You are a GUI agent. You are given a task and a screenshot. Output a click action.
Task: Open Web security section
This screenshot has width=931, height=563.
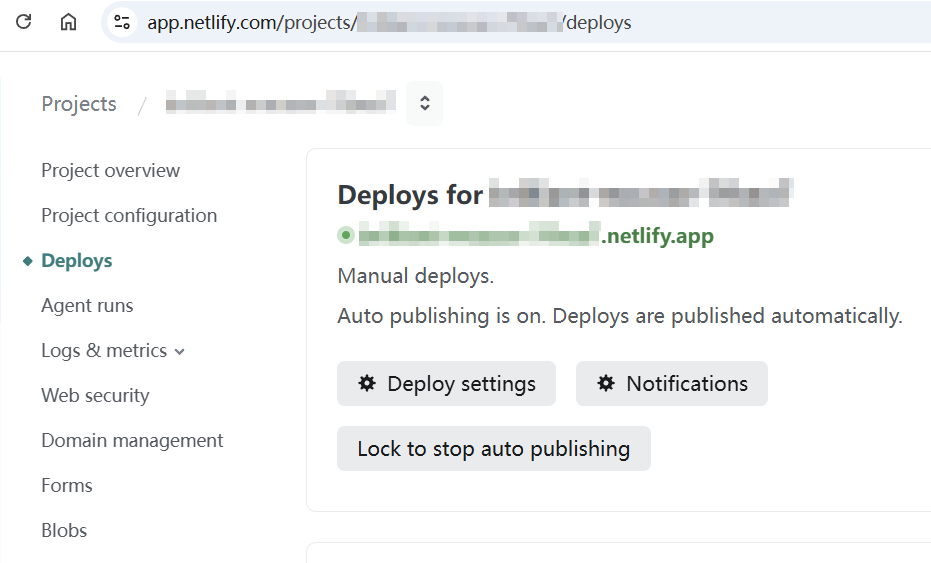(95, 395)
